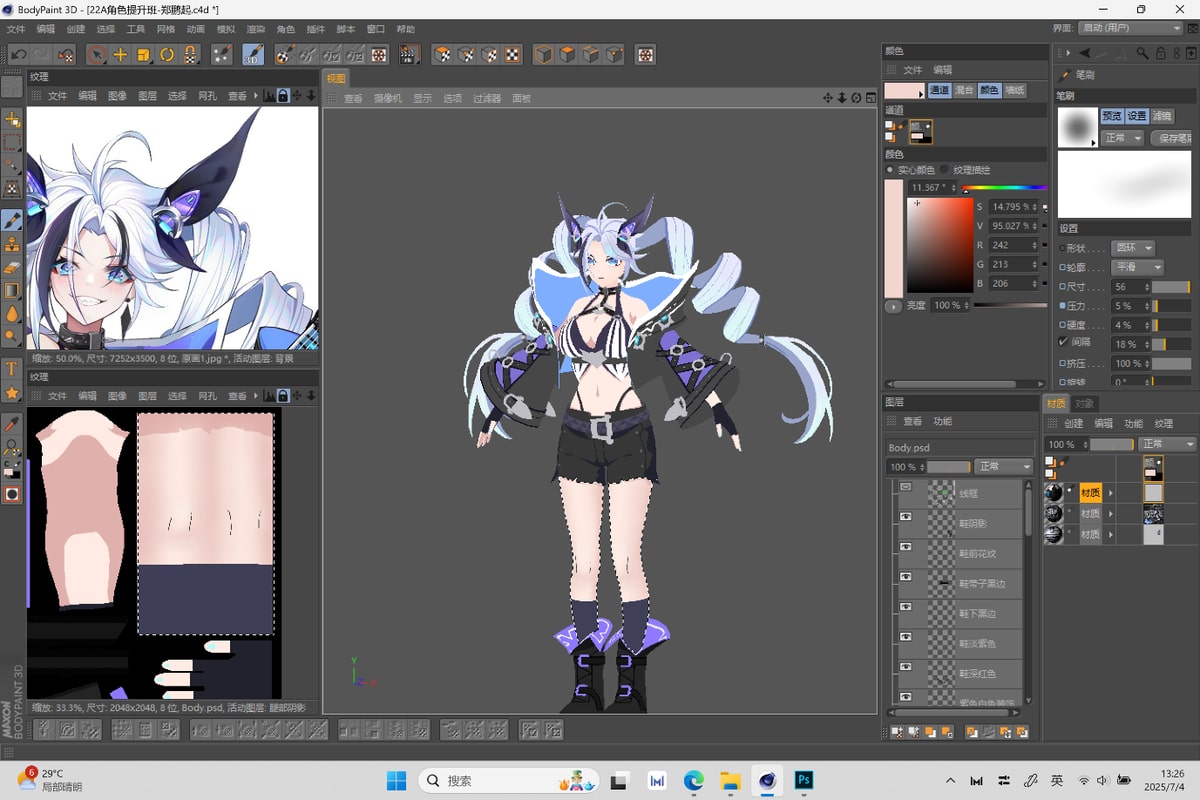The height and width of the screenshot is (800, 1200).
Task: Click the 通道 button in color panel
Action: (x=939, y=90)
